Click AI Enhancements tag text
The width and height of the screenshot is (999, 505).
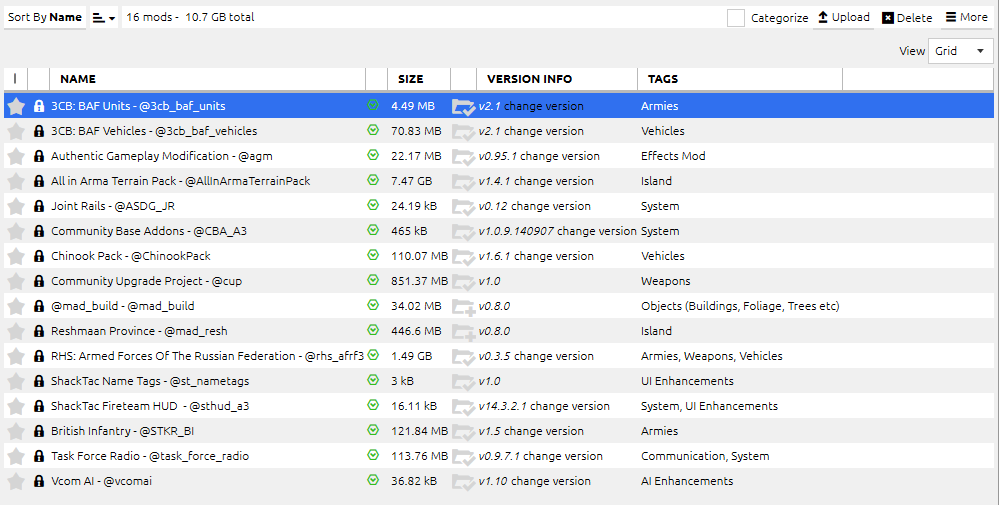coord(687,481)
